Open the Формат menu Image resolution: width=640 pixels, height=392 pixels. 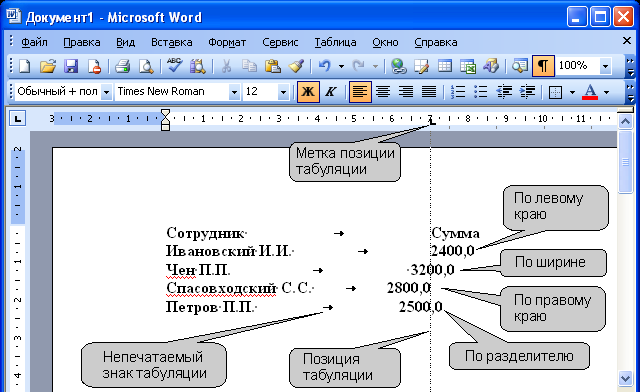[227, 42]
